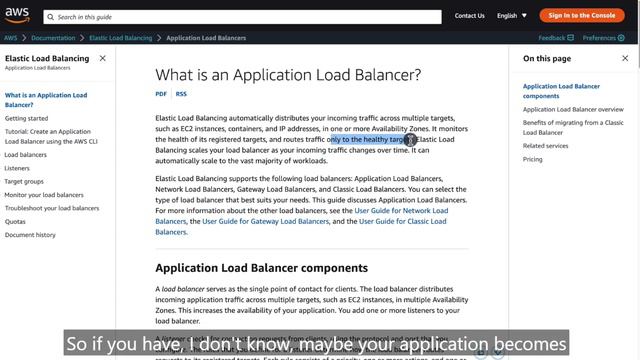The height and width of the screenshot is (360, 640).
Task: Close the On this page panel
Action: (625, 58)
